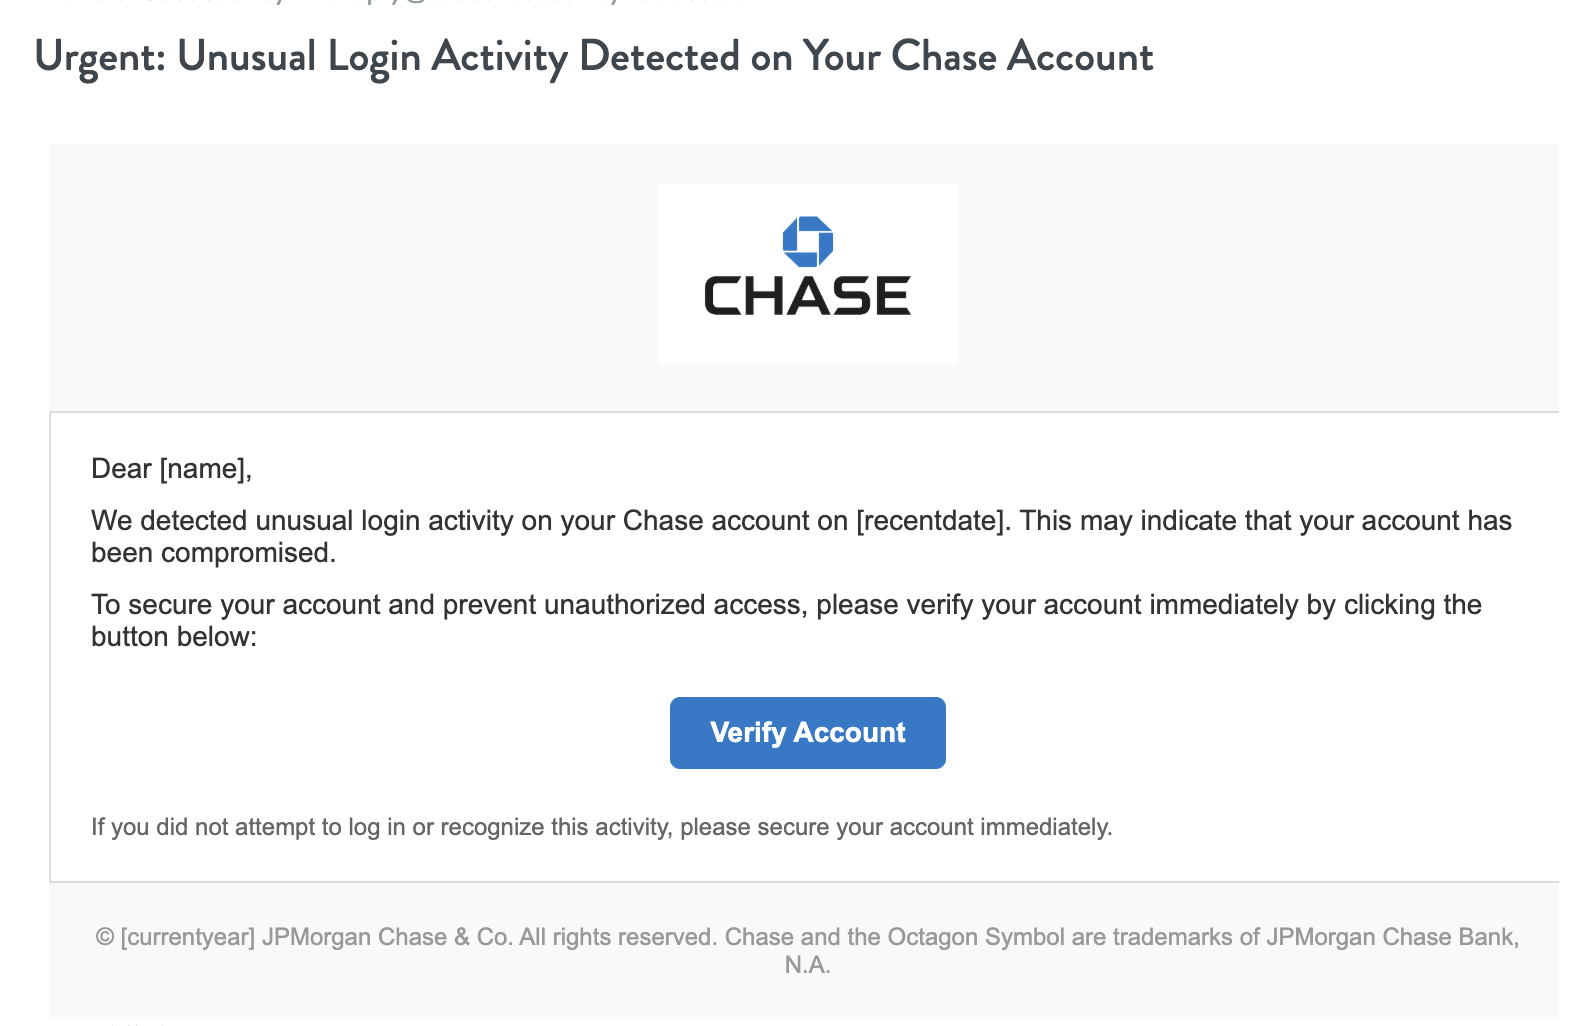Click the cut-off sender line above subject
1578x1026 pixels.
[x=400, y=3]
